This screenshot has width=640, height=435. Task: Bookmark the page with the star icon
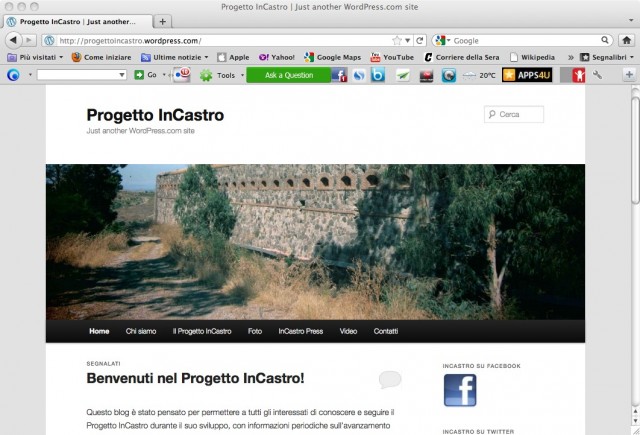[x=397, y=40]
